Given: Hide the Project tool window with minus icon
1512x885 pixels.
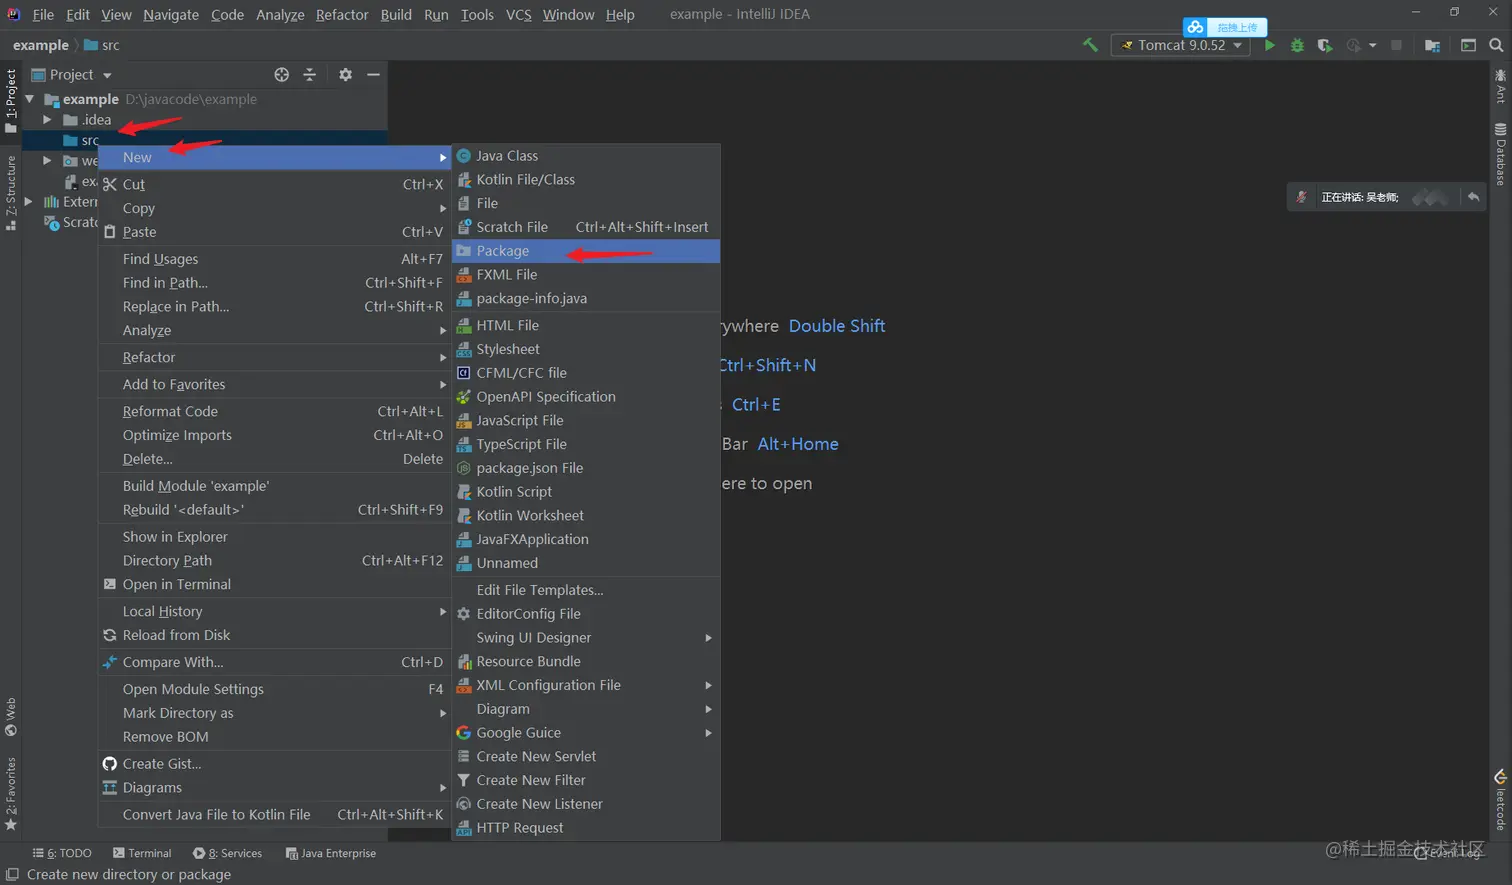Looking at the screenshot, I should click(373, 75).
